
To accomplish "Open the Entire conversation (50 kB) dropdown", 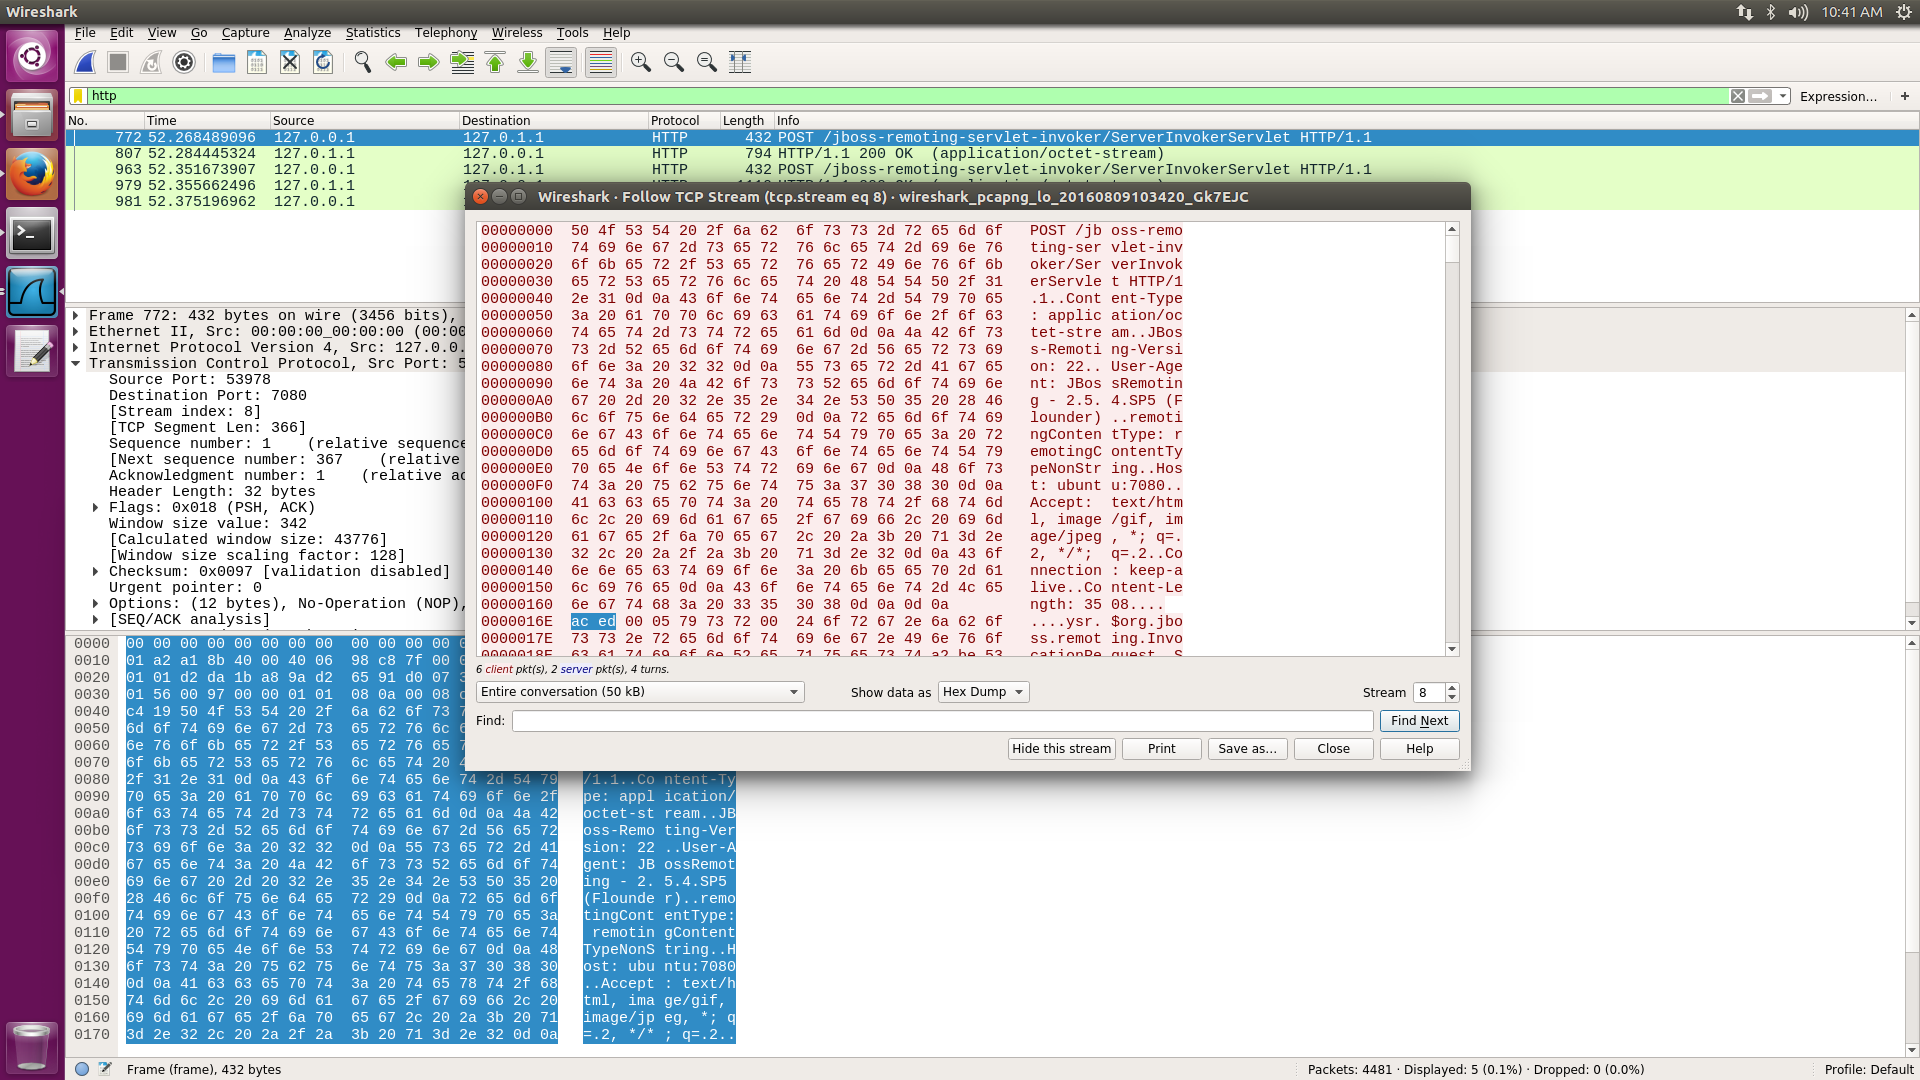I will click(x=640, y=692).
